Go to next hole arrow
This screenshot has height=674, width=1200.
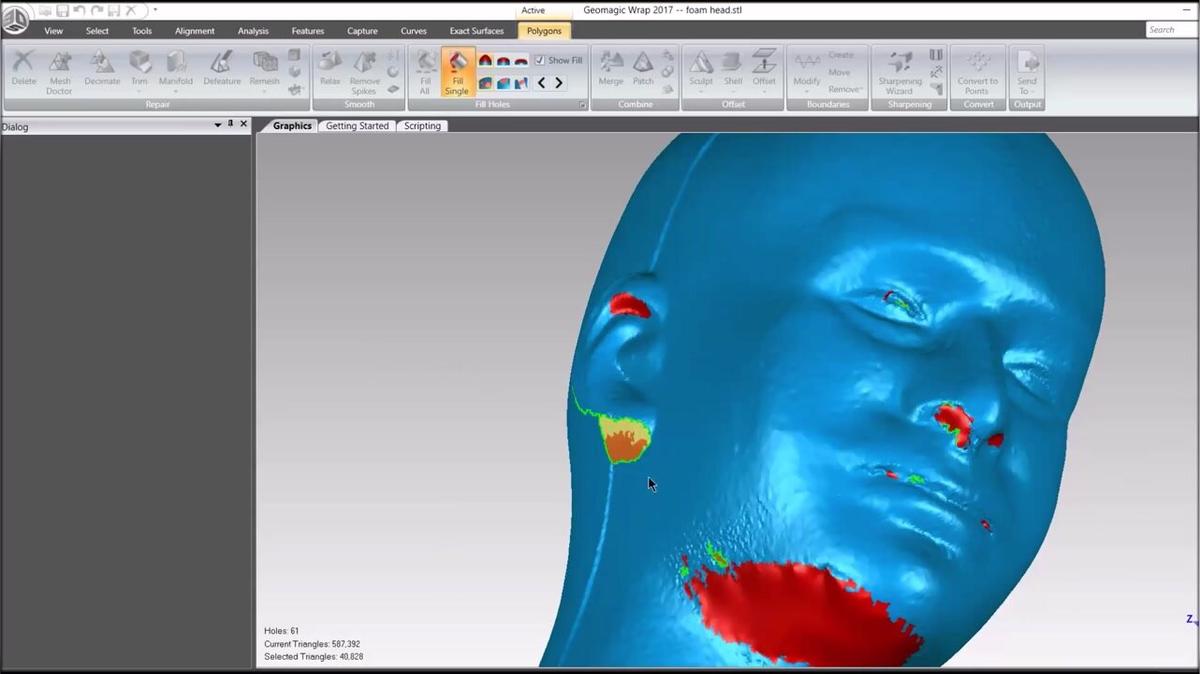point(558,83)
